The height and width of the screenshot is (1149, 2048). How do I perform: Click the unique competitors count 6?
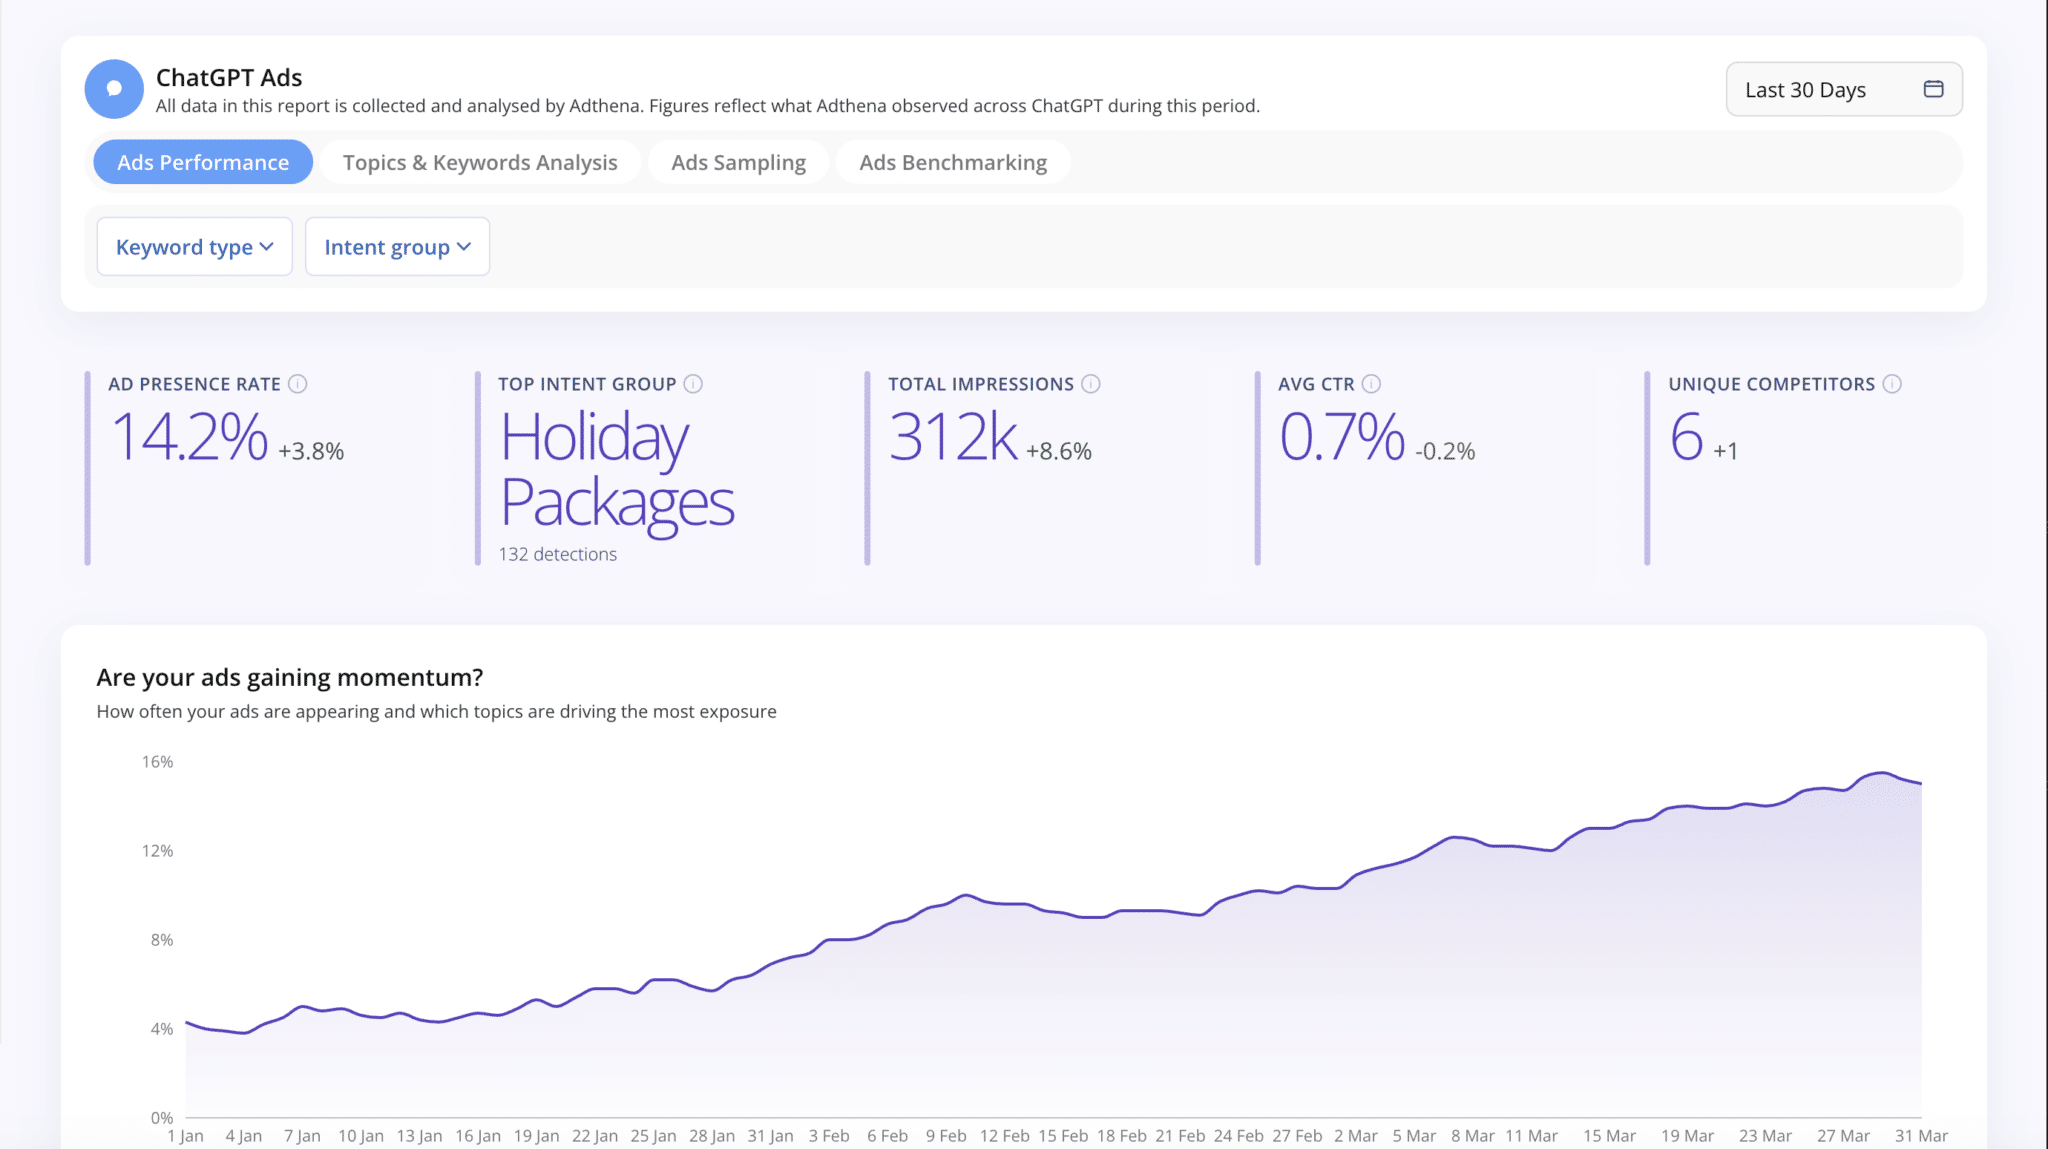pyautogui.click(x=1687, y=438)
